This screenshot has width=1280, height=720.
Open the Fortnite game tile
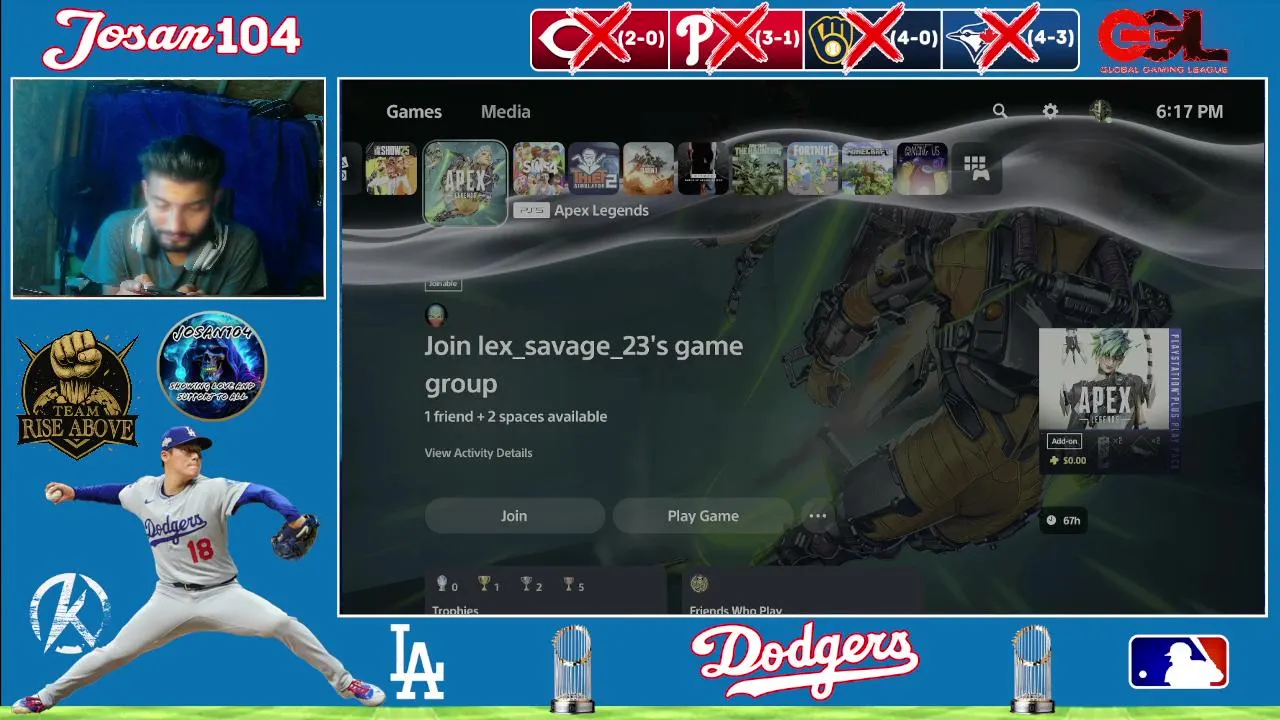[x=812, y=168]
